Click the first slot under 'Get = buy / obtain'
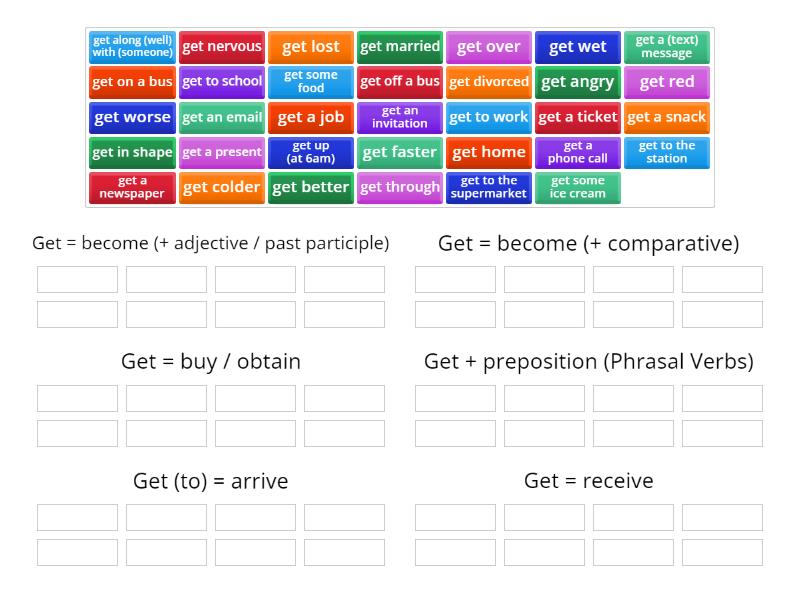Screen dimensions: 800x600 76,398
